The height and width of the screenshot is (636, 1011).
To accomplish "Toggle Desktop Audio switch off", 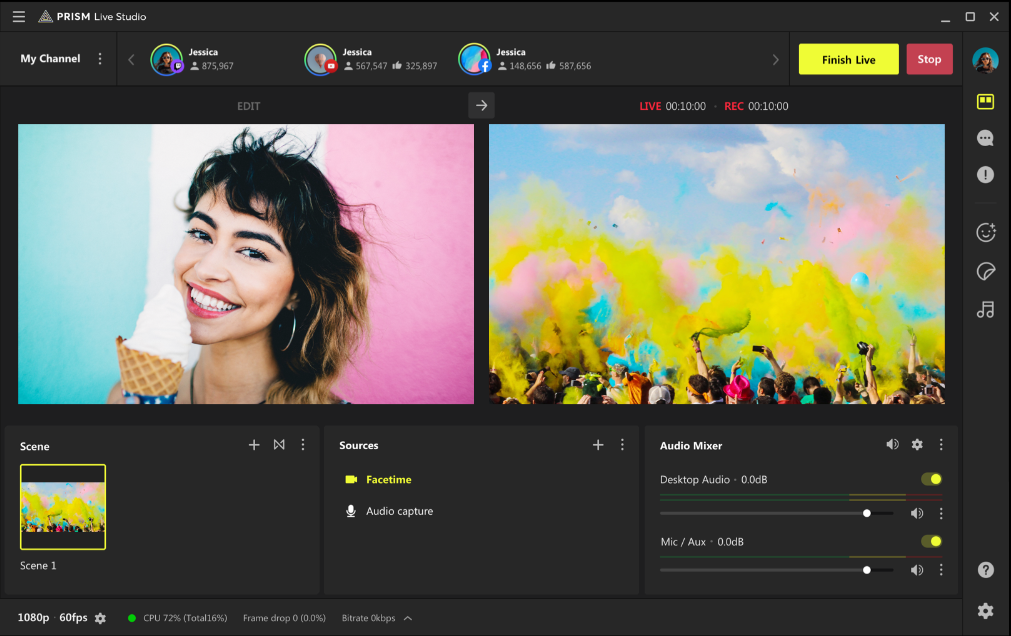I will point(931,479).
